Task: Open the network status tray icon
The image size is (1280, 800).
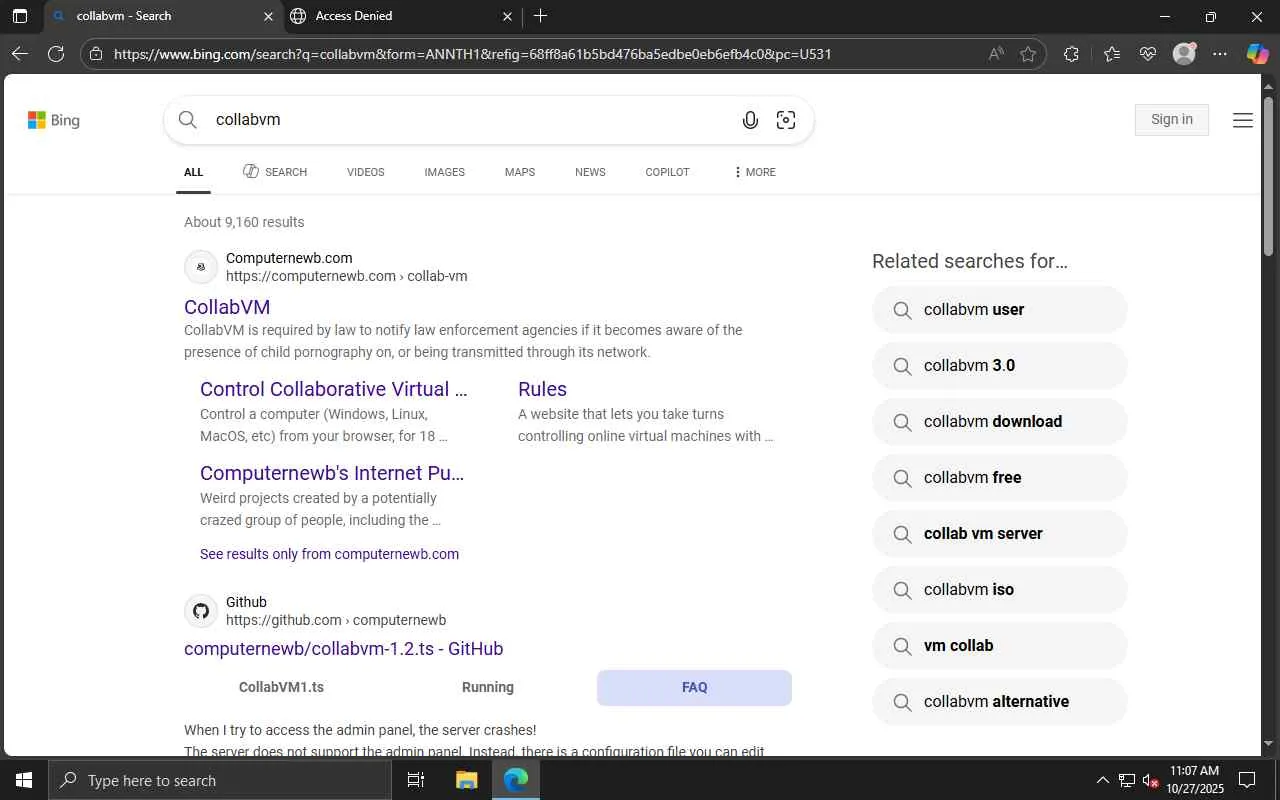Action: (x=1127, y=780)
